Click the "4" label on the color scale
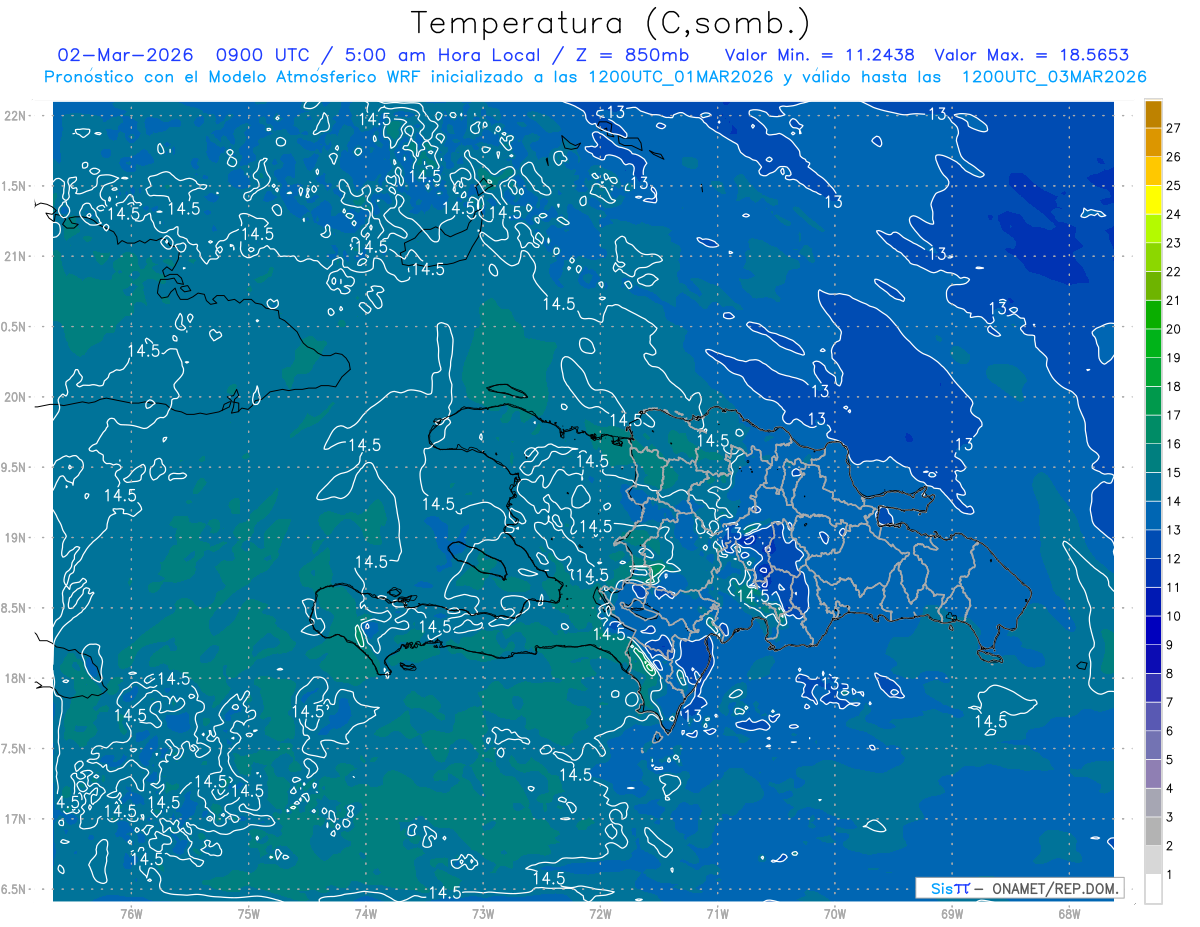This screenshot has height=927, width=1200. (1169, 789)
